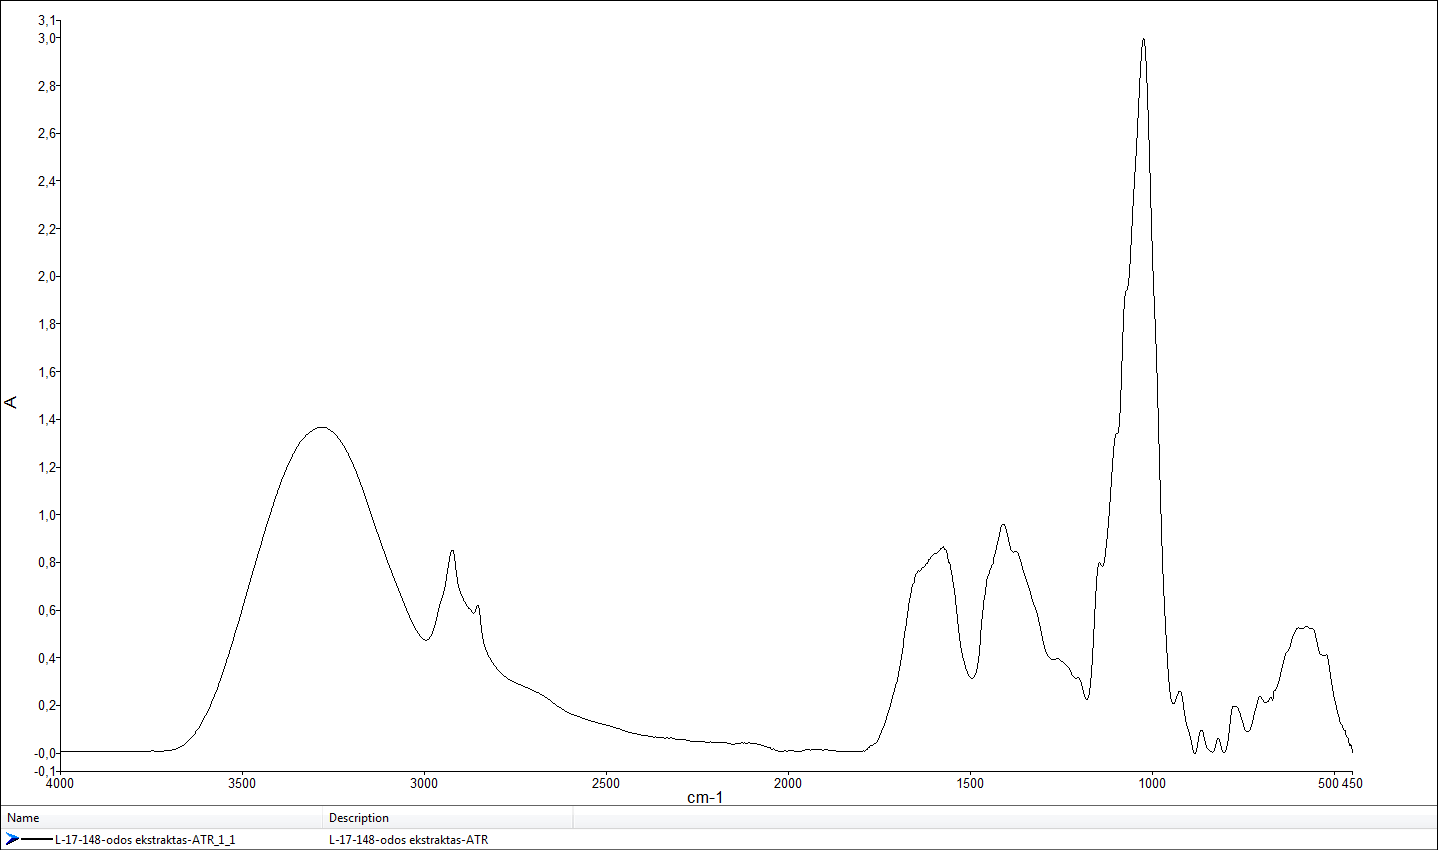Image resolution: width=1438 pixels, height=850 pixels.
Task: Select description cell L-17-148-odos ekstraktas-ATR
Action: [x=408, y=840]
